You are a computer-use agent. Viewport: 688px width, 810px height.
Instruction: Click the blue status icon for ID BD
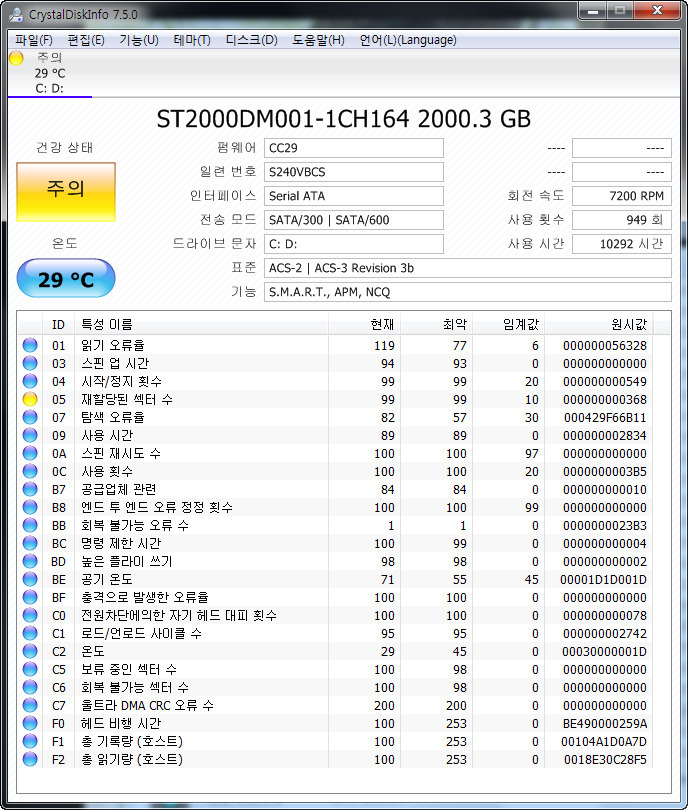click(x=30, y=561)
